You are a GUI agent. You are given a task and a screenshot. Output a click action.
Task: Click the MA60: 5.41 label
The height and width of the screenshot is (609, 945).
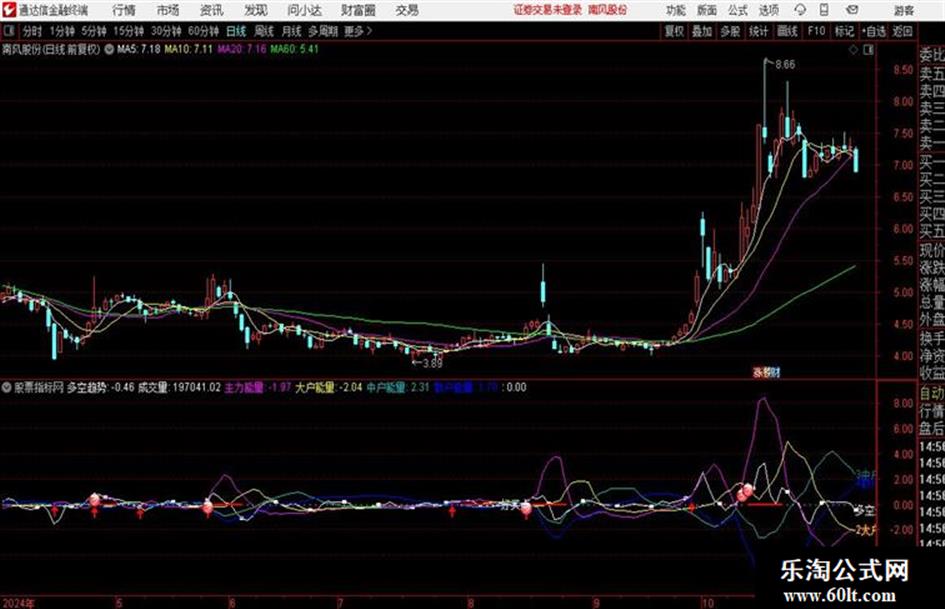coord(294,49)
